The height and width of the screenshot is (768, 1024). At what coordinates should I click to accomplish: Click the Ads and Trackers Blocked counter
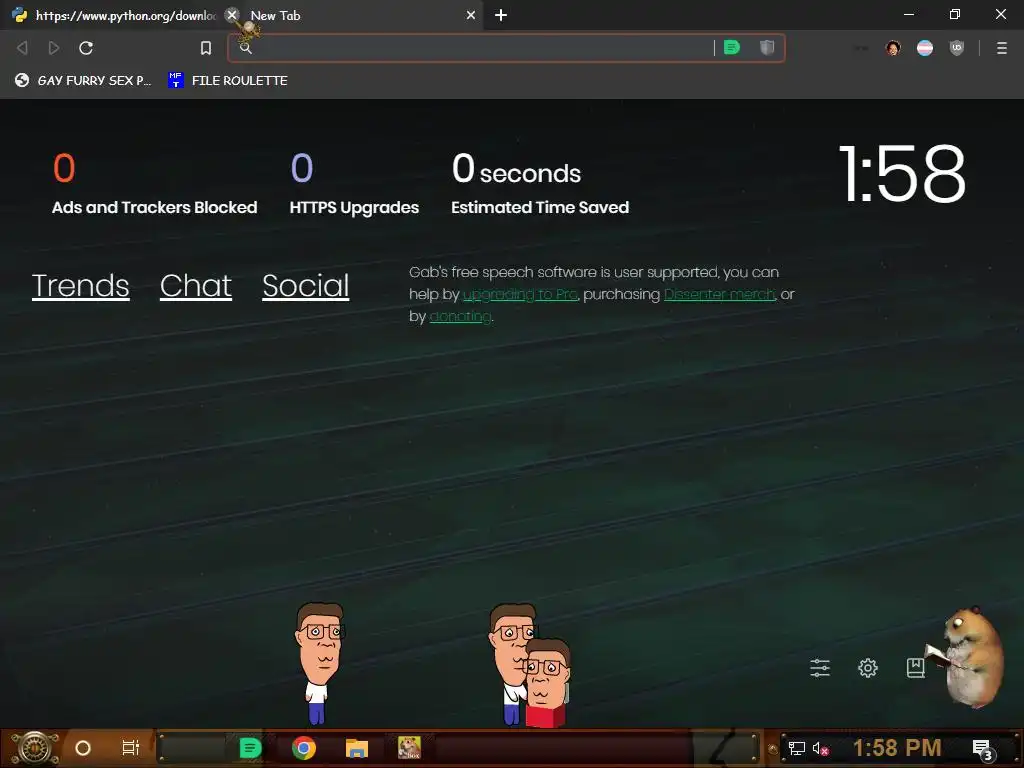pos(155,184)
